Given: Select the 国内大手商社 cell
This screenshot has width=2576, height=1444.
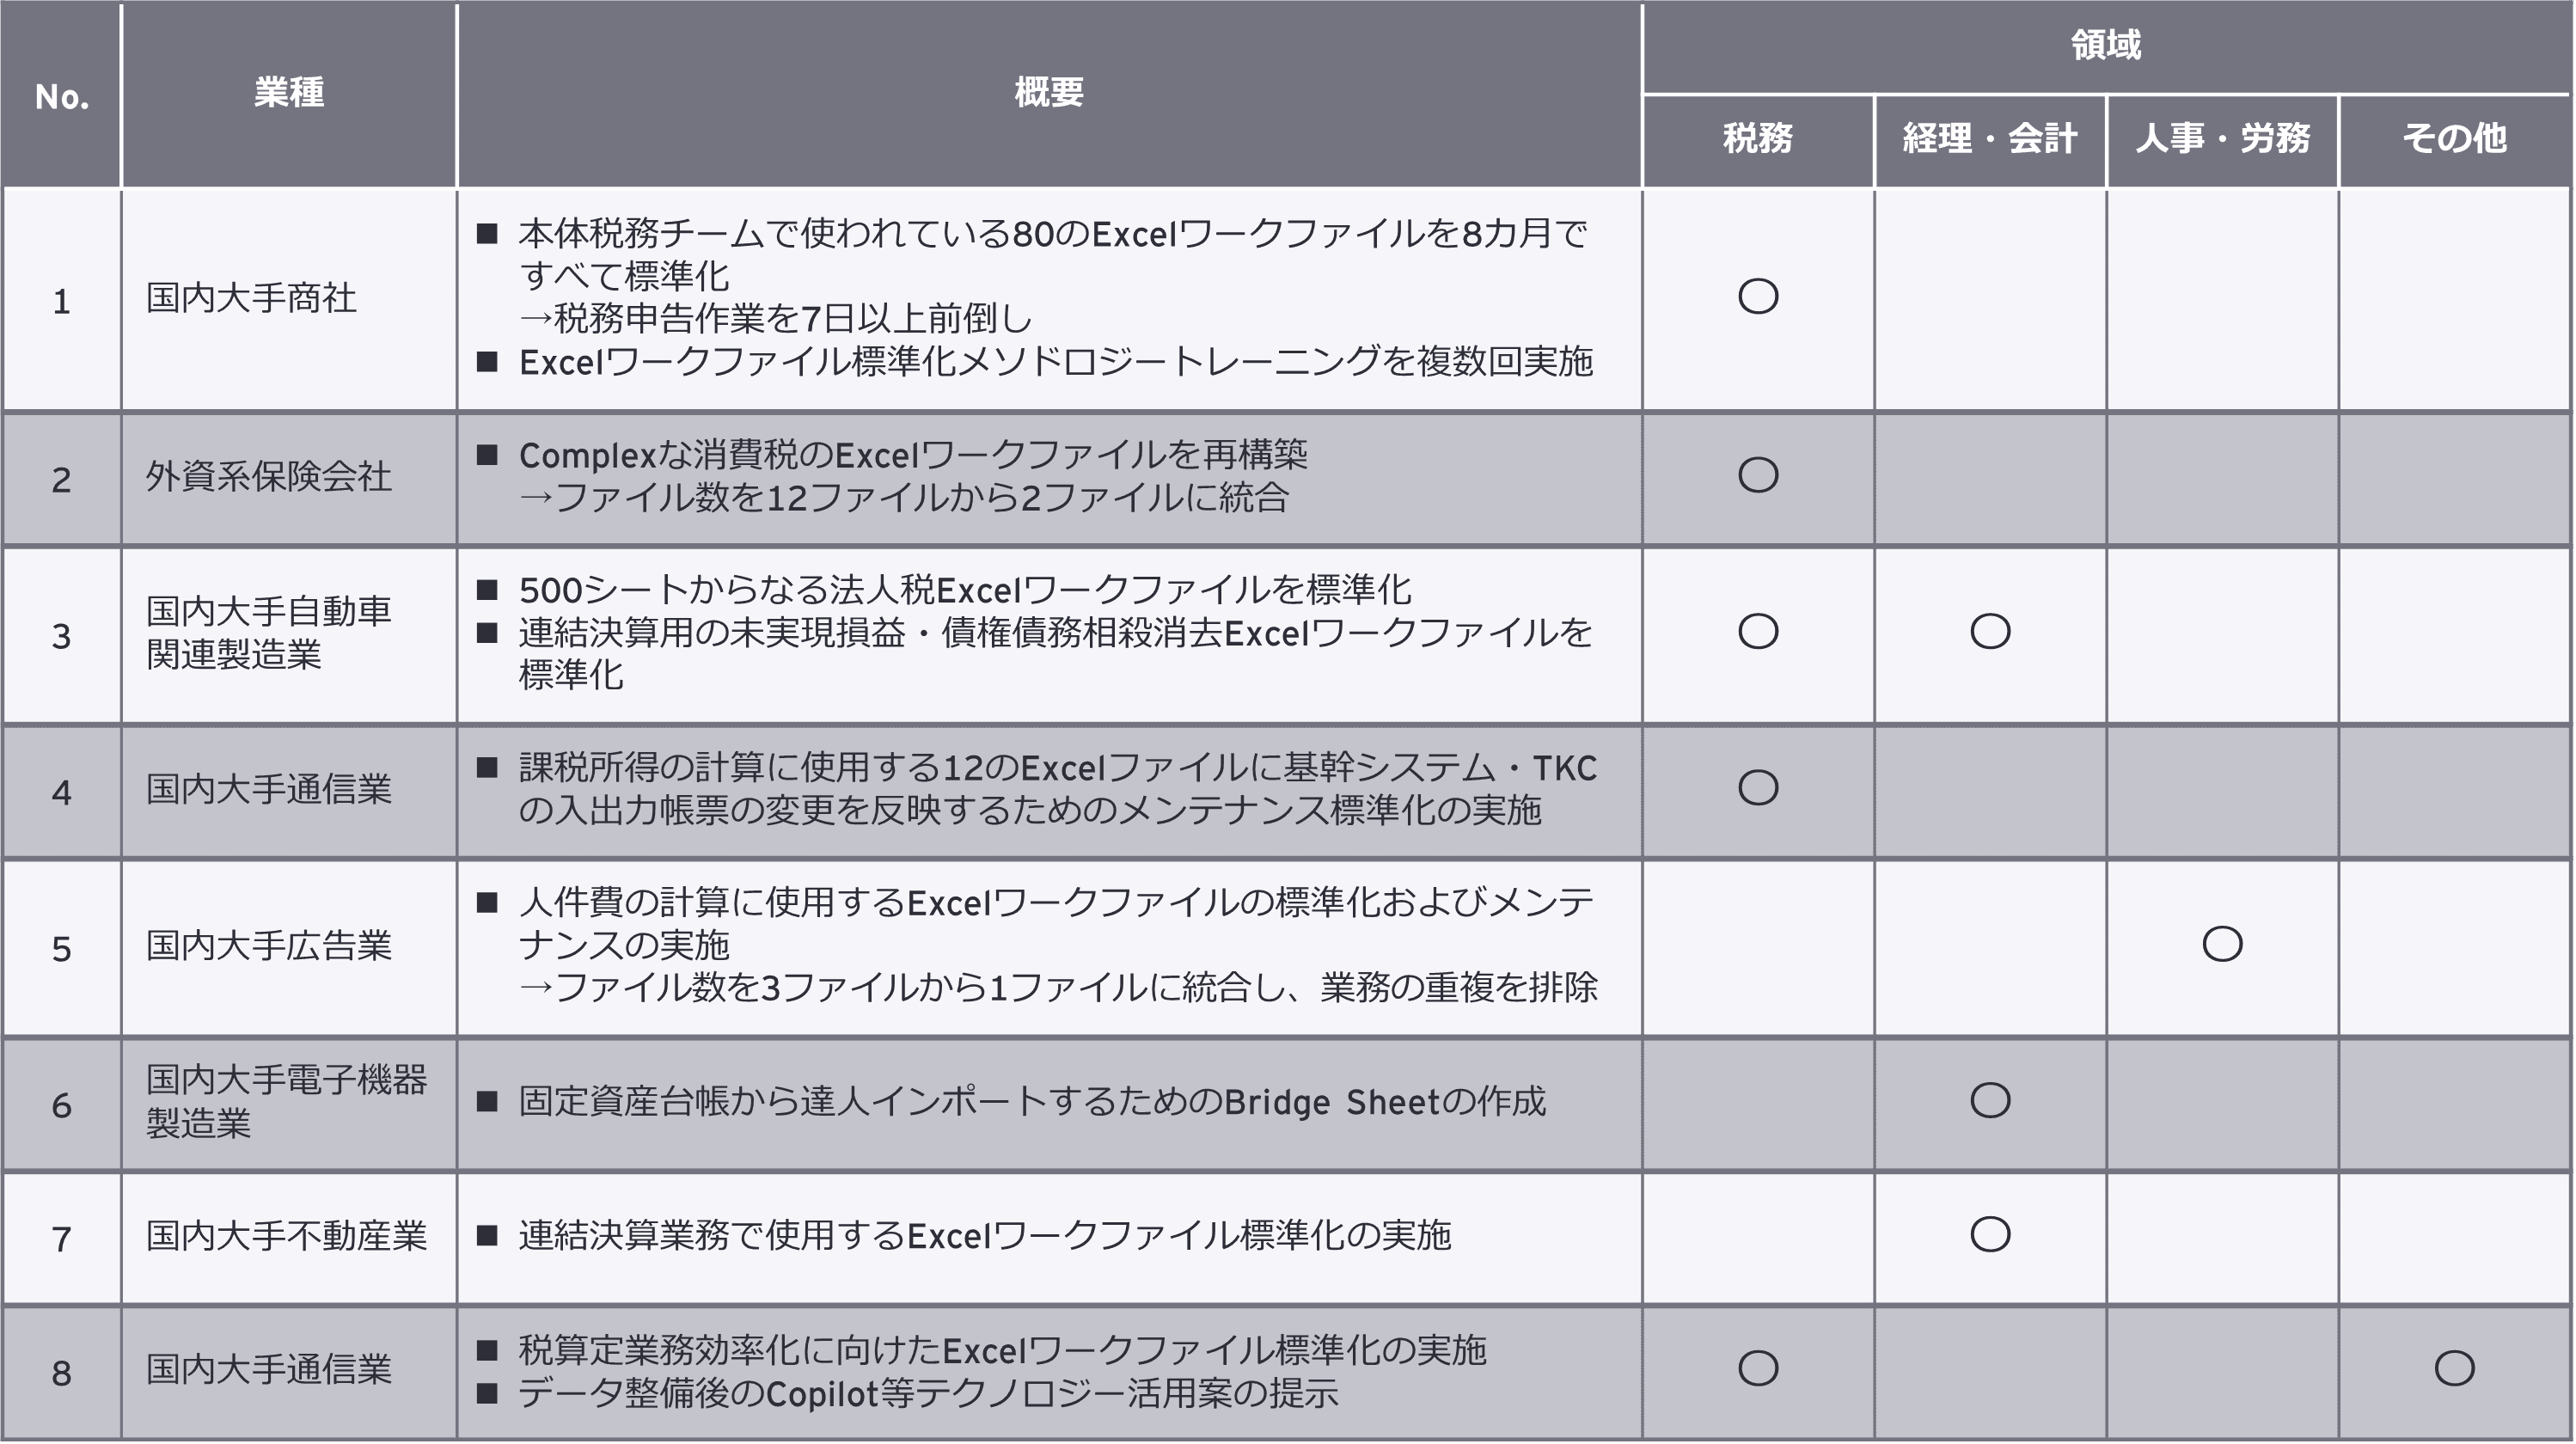Looking at the screenshot, I should [x=252, y=298].
